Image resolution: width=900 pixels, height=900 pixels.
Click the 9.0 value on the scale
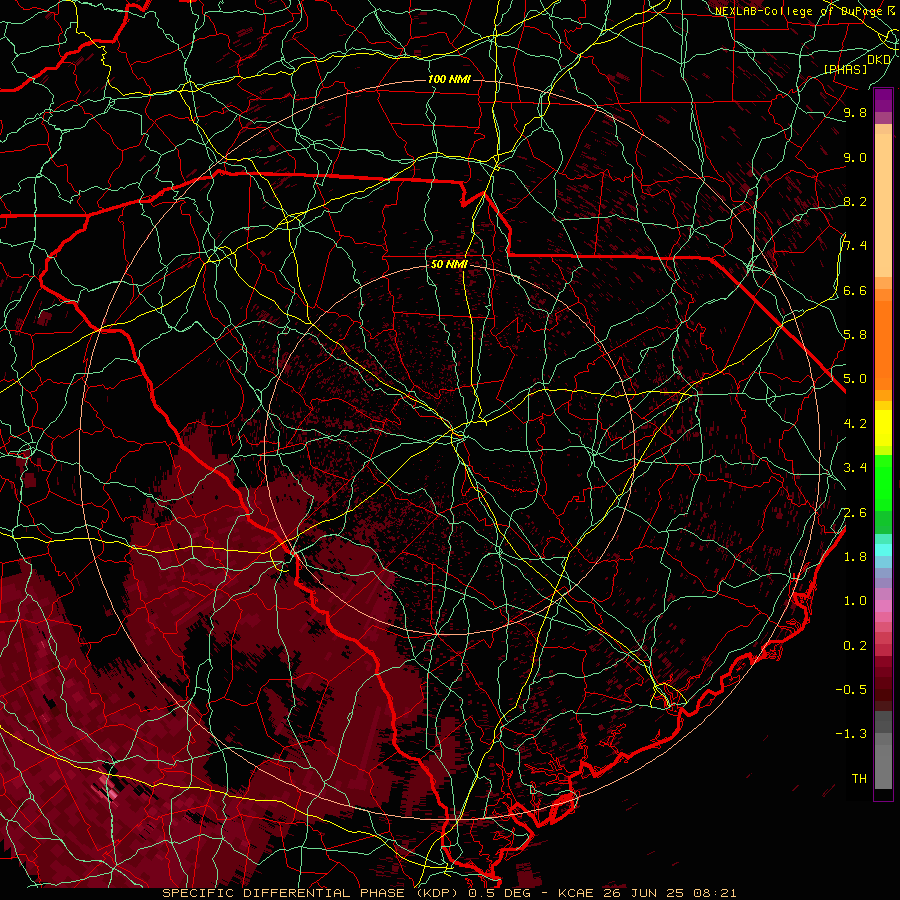pos(855,157)
